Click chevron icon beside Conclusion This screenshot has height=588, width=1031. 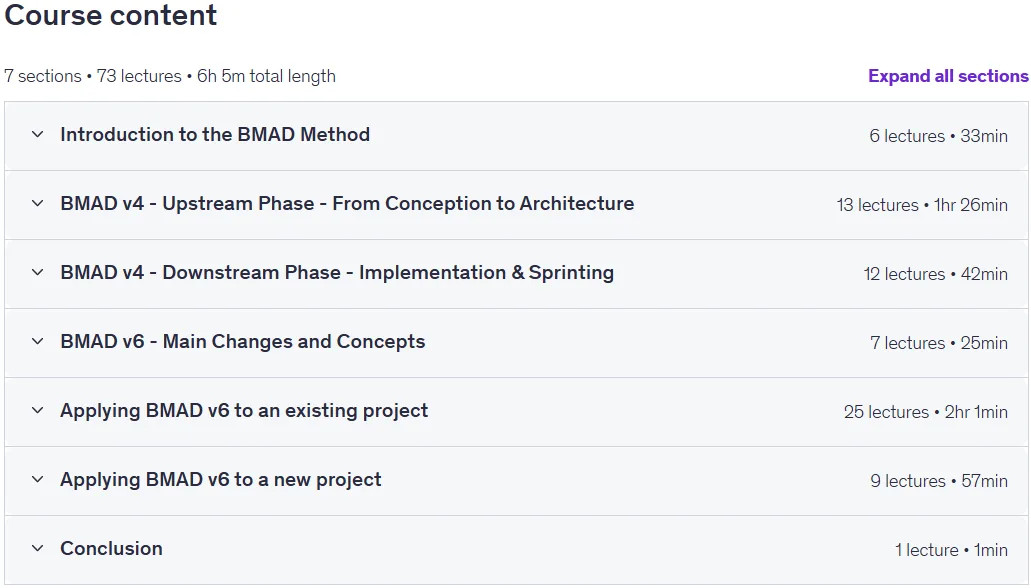tap(37, 549)
